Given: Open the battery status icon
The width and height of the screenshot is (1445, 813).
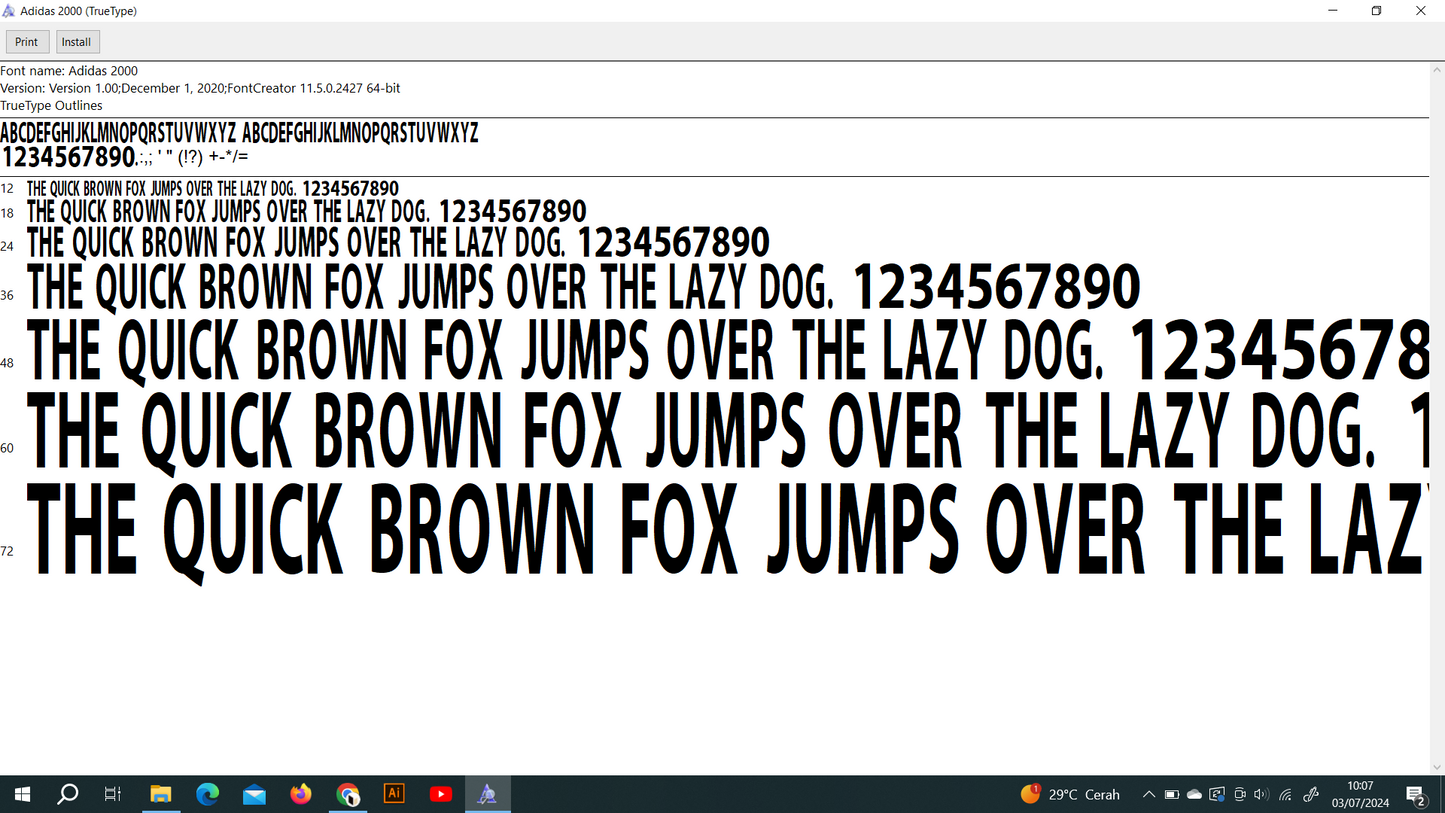Looking at the screenshot, I should [x=1172, y=795].
